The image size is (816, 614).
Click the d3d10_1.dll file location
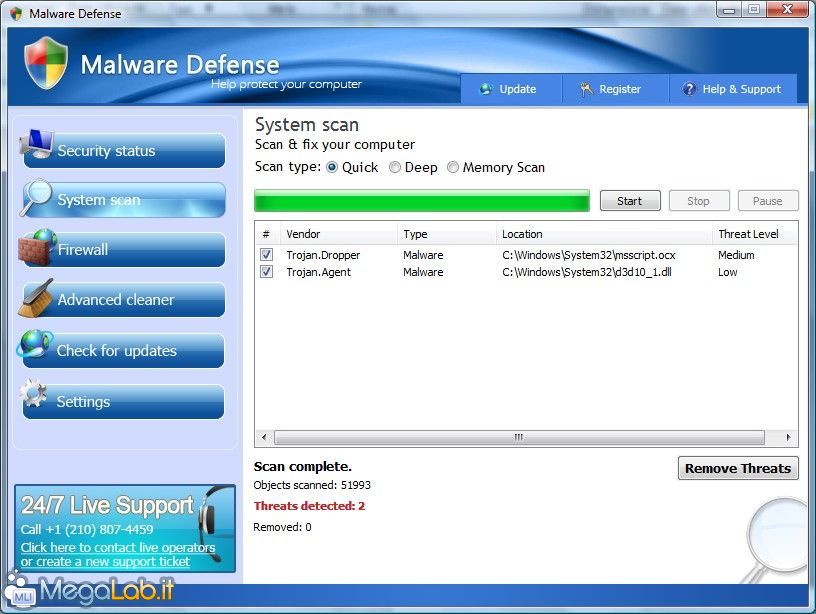[x=586, y=272]
